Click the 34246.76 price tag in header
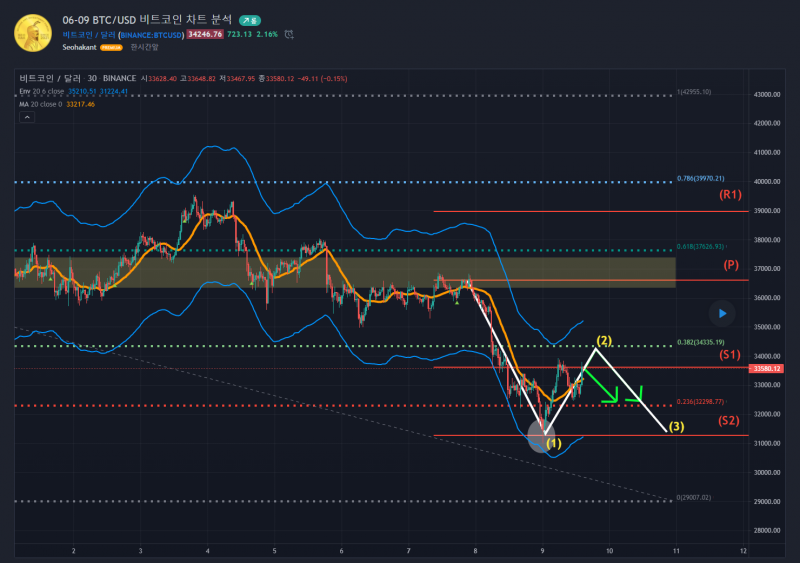The image size is (800, 563). click(204, 34)
